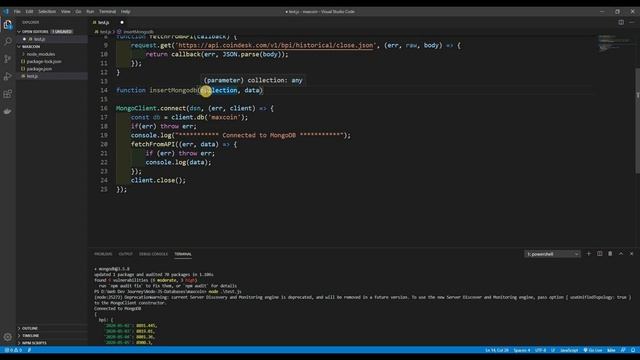Click the code minimap preview
Image resolution: width=640 pixels, height=360 pixels.
pyautogui.click(x=616, y=43)
